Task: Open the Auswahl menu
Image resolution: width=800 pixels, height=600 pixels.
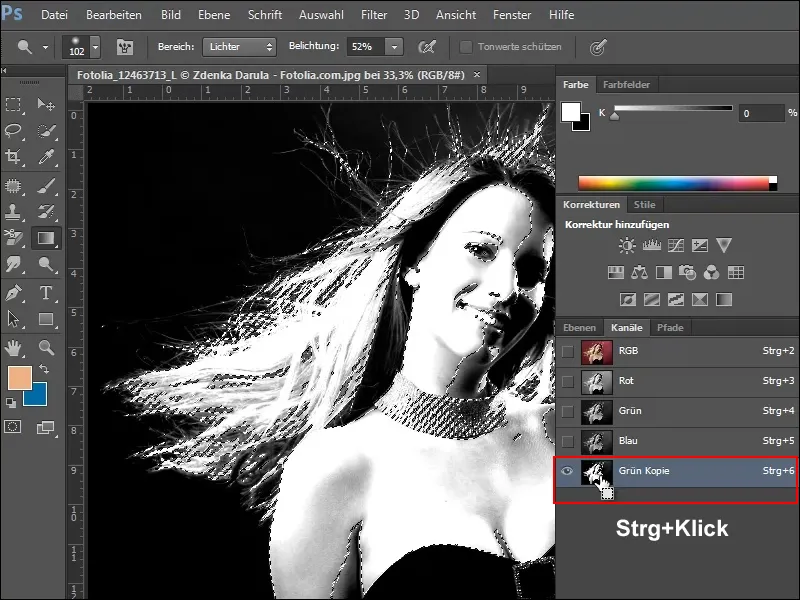Action: (x=321, y=15)
